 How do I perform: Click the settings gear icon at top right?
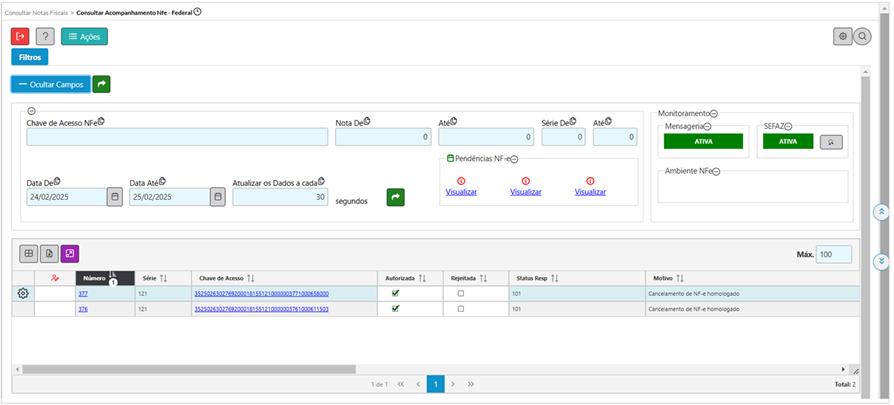click(843, 36)
